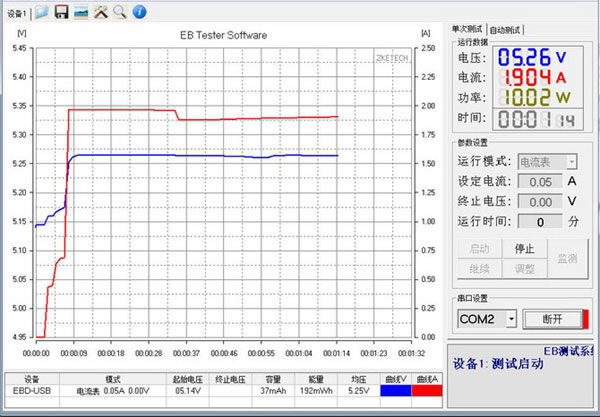This screenshot has width=600, height=417.
Task: Open settings with the tools icon
Action: coord(101,12)
